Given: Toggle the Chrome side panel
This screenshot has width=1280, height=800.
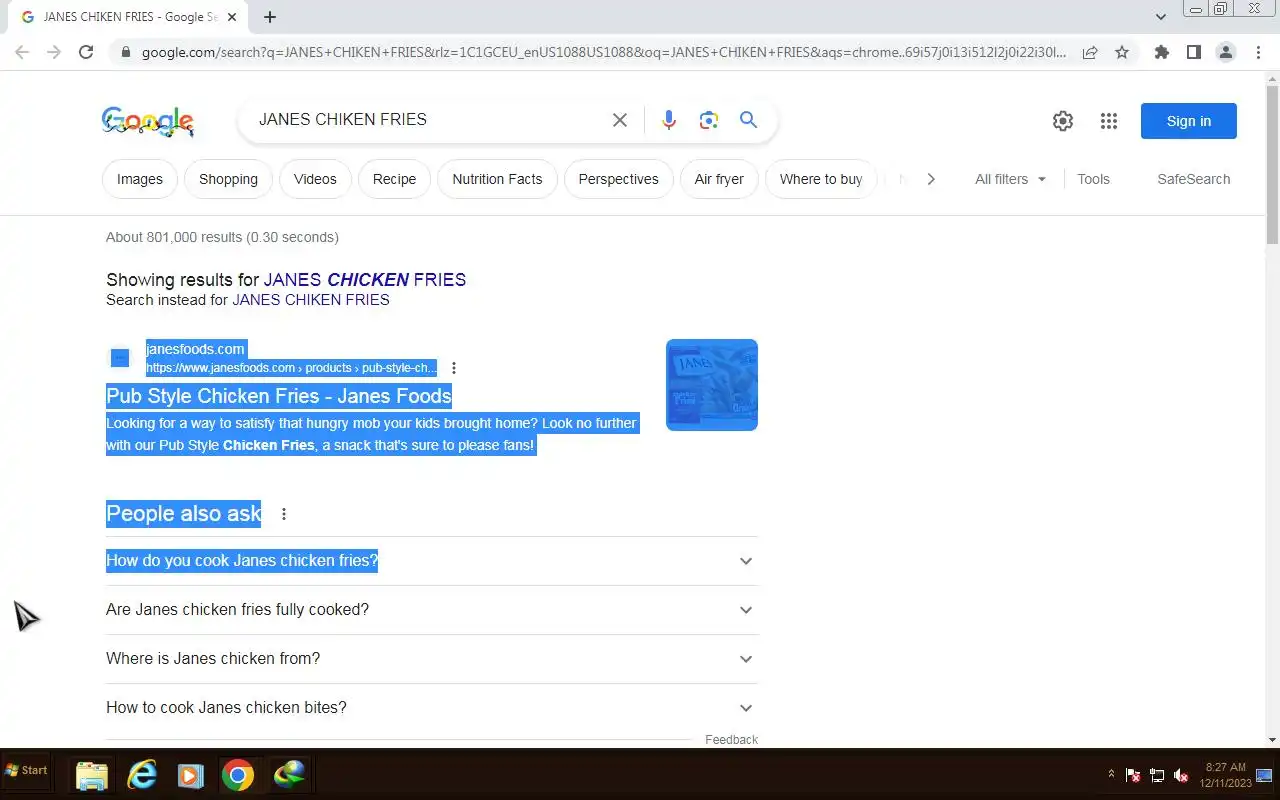Looking at the screenshot, I should (1193, 52).
